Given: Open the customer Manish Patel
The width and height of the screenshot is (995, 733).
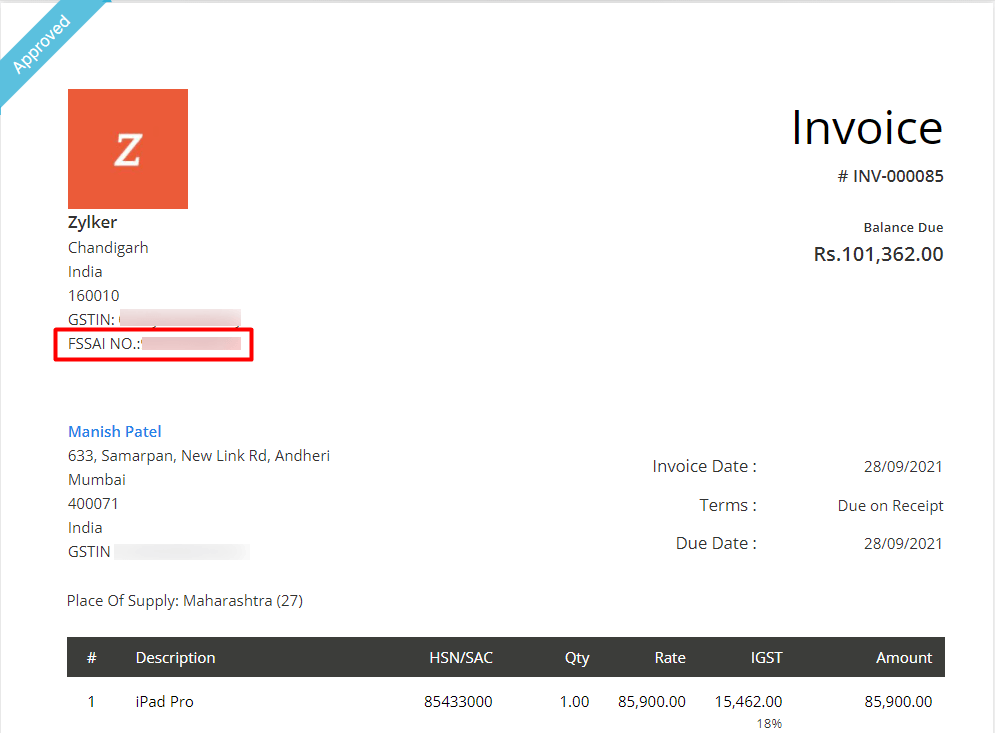Looking at the screenshot, I should pyautogui.click(x=114, y=431).
